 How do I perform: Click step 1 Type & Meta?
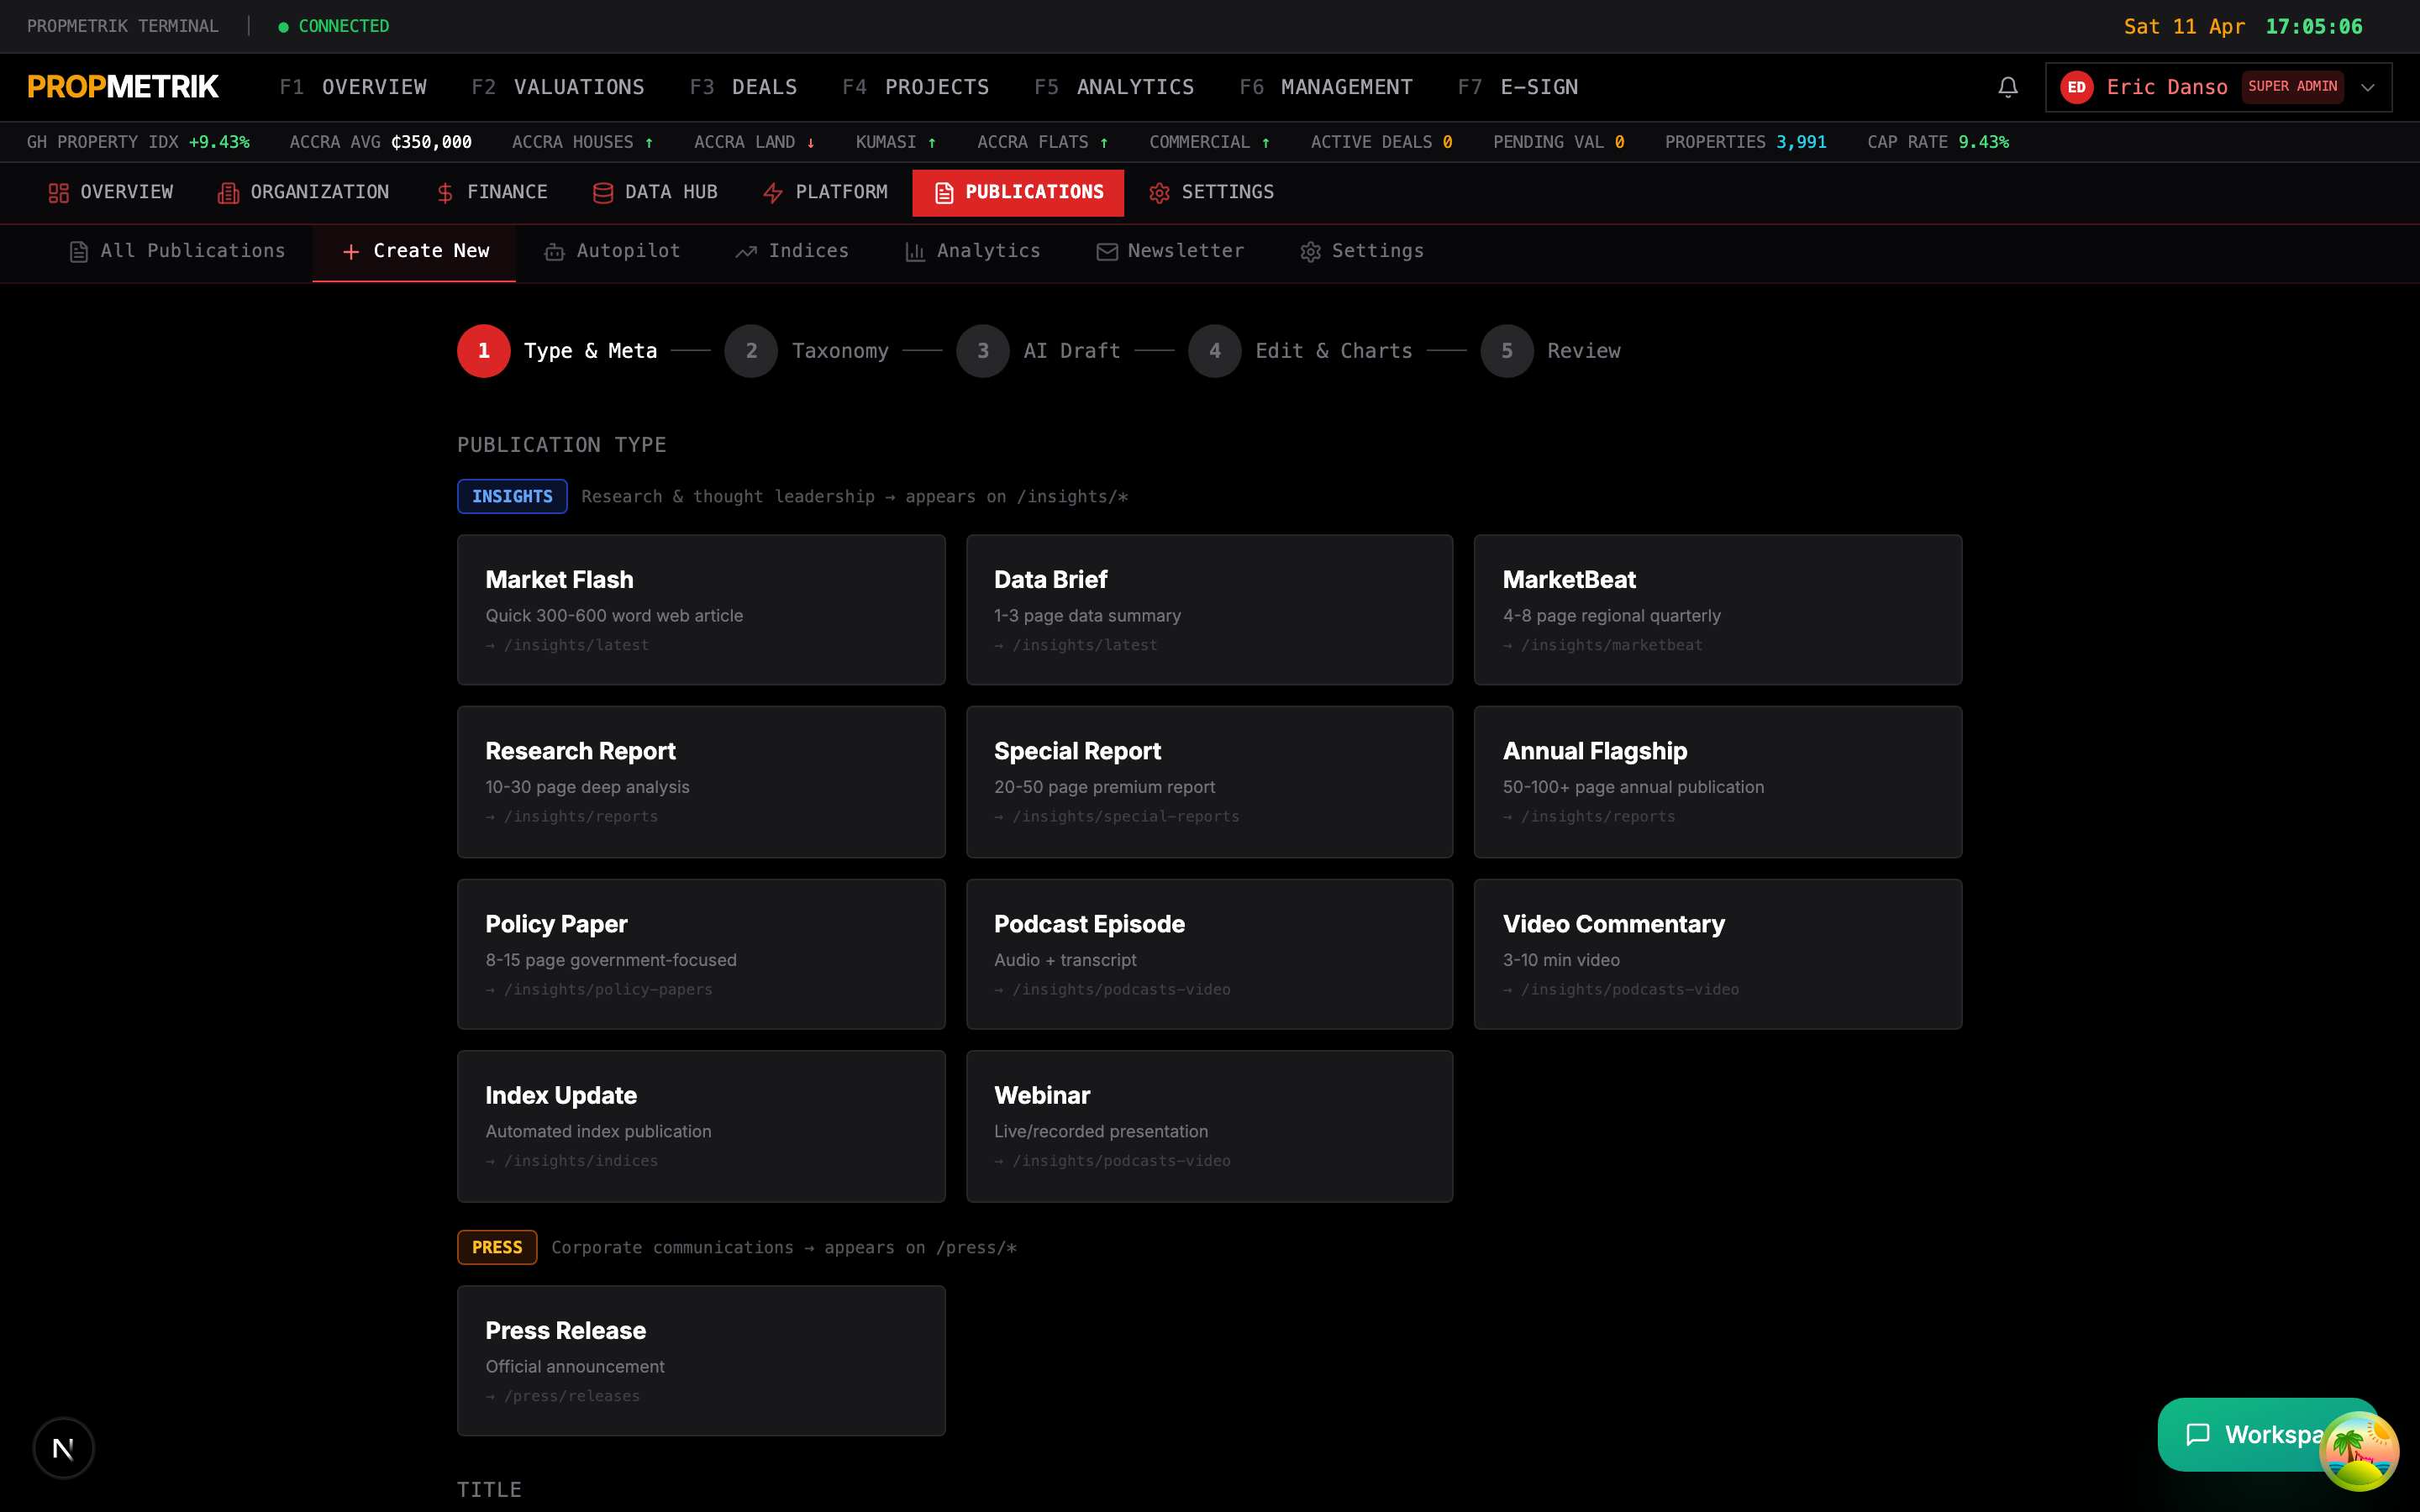(557, 351)
